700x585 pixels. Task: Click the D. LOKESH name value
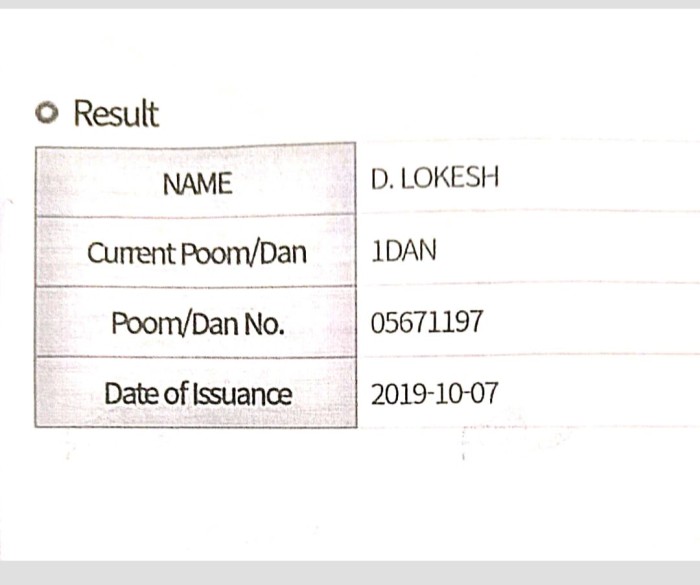coord(435,180)
